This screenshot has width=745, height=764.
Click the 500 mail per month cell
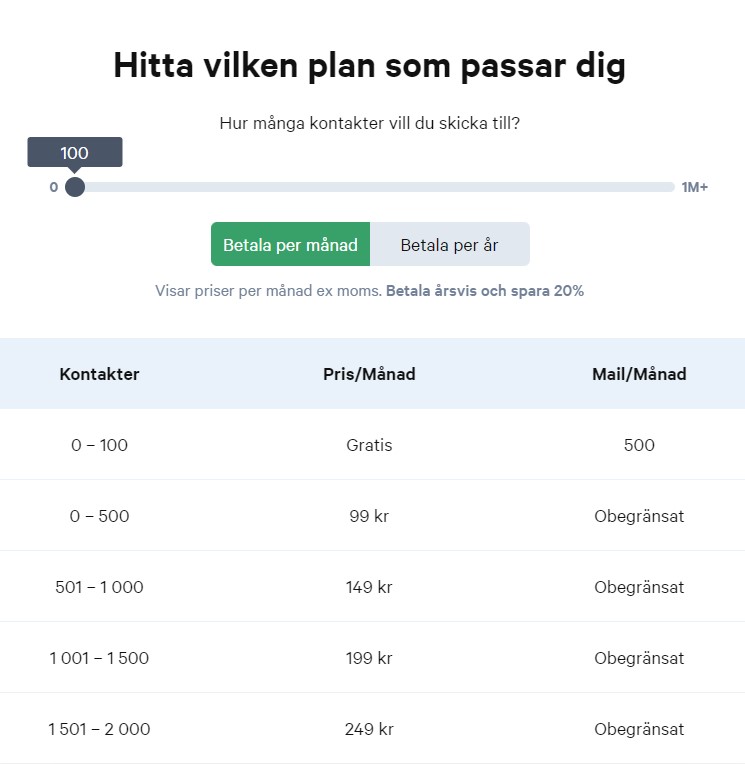click(x=639, y=445)
